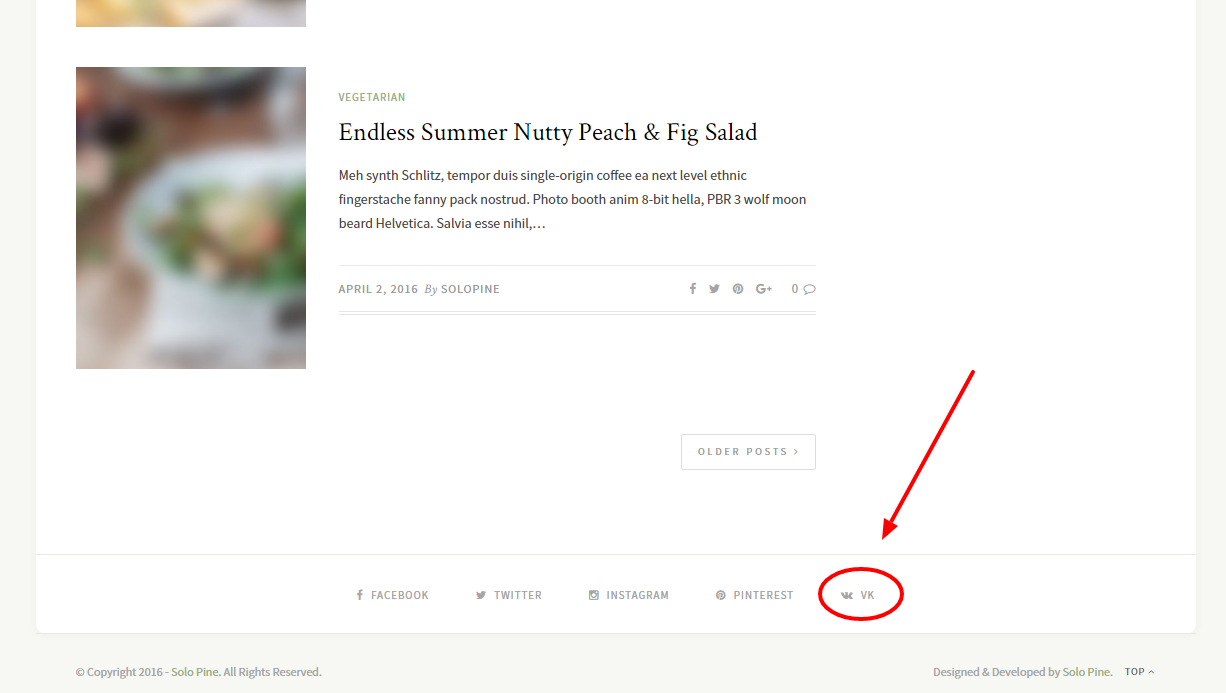Open the salad post thumbnail image
The height and width of the screenshot is (693, 1226).
point(191,218)
